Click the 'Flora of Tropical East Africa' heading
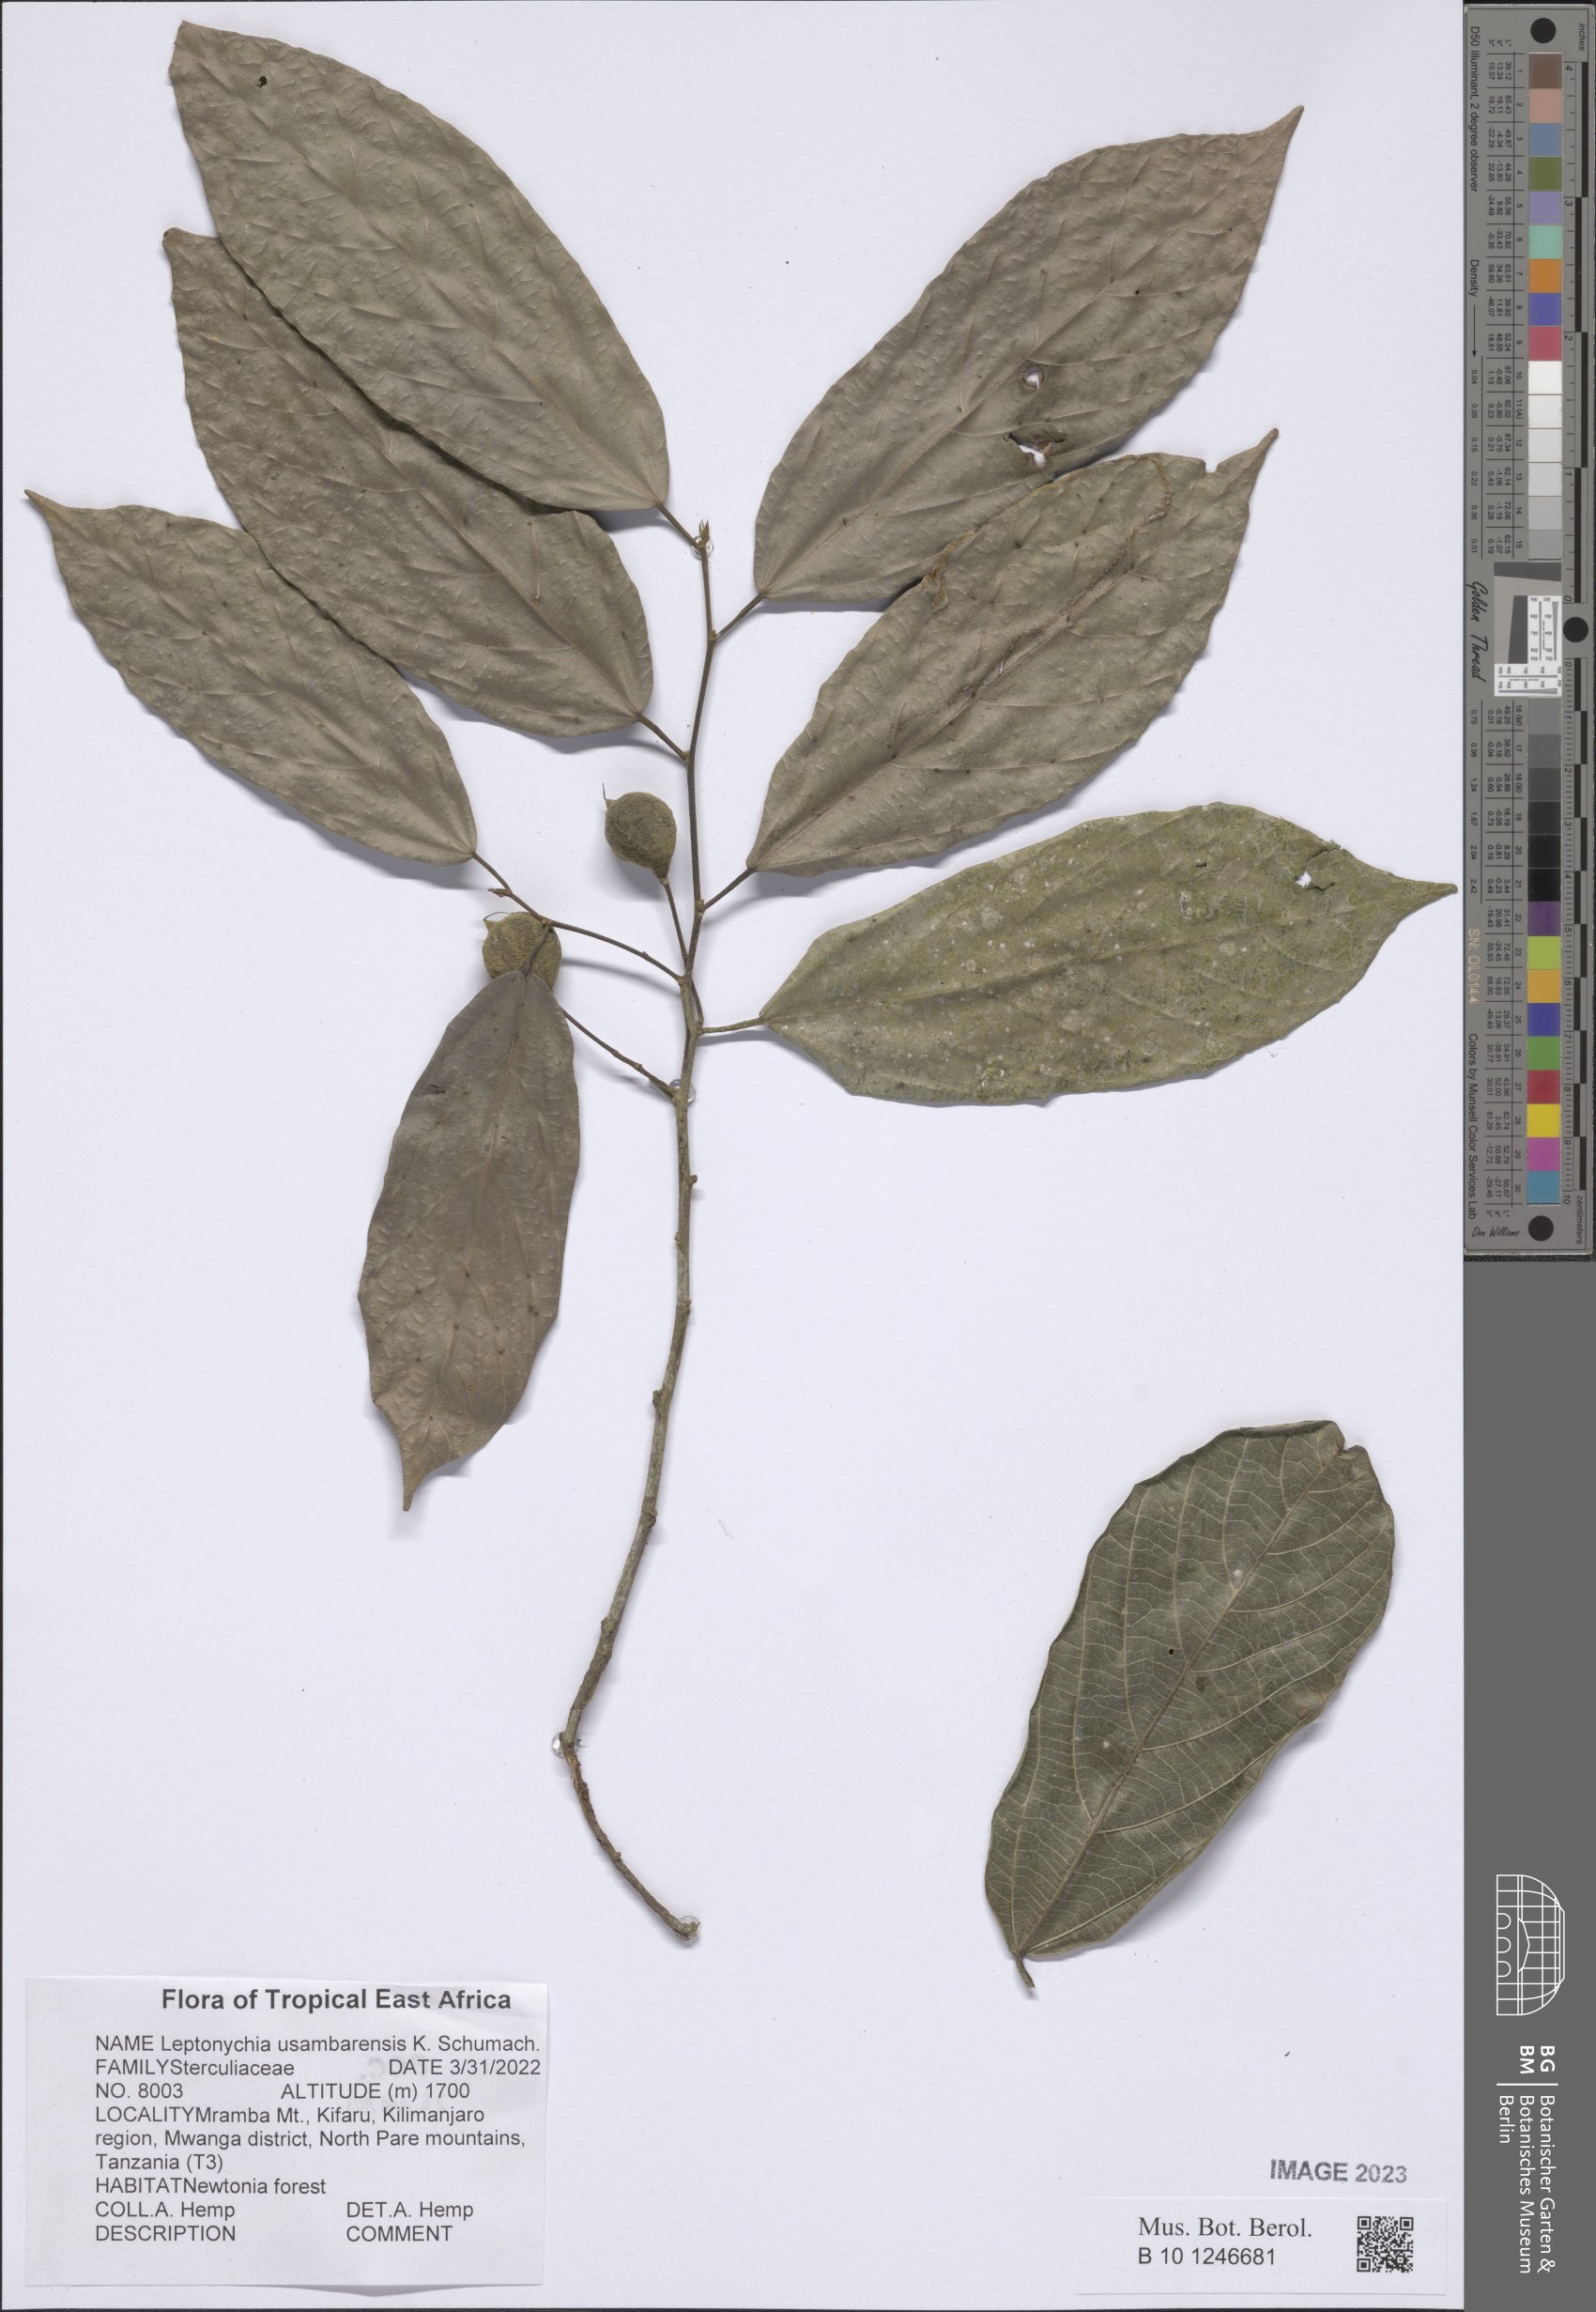The height and width of the screenshot is (2312, 1596). click(336, 1999)
